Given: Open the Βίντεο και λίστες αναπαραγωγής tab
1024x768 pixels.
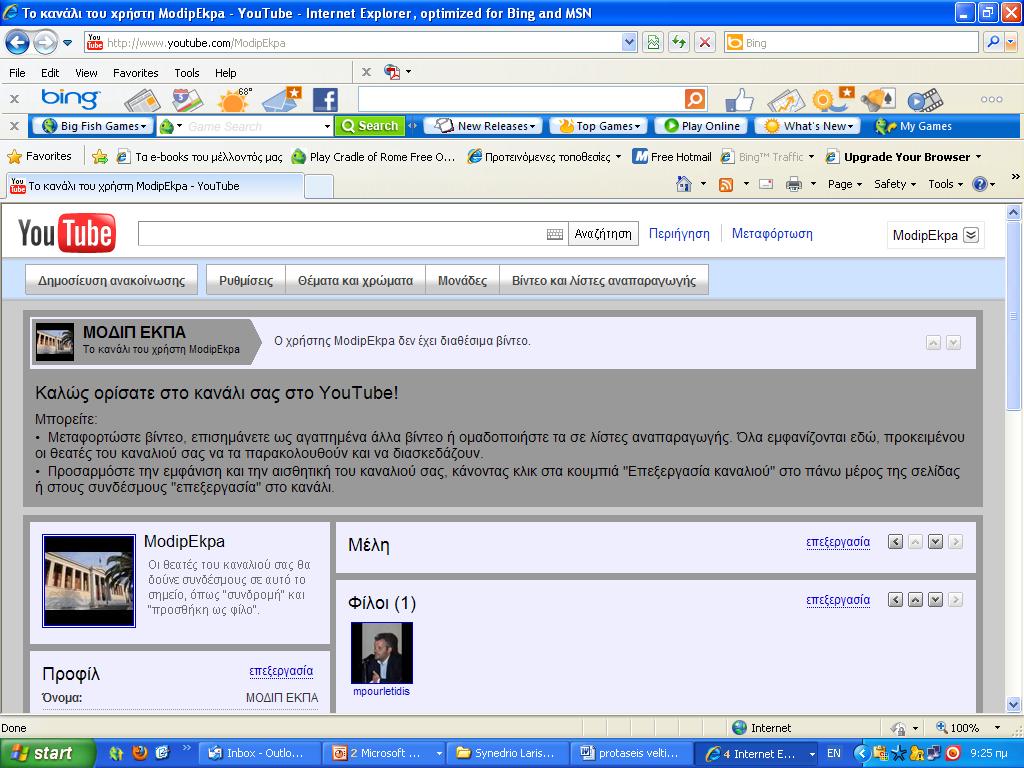Looking at the screenshot, I should 603,280.
